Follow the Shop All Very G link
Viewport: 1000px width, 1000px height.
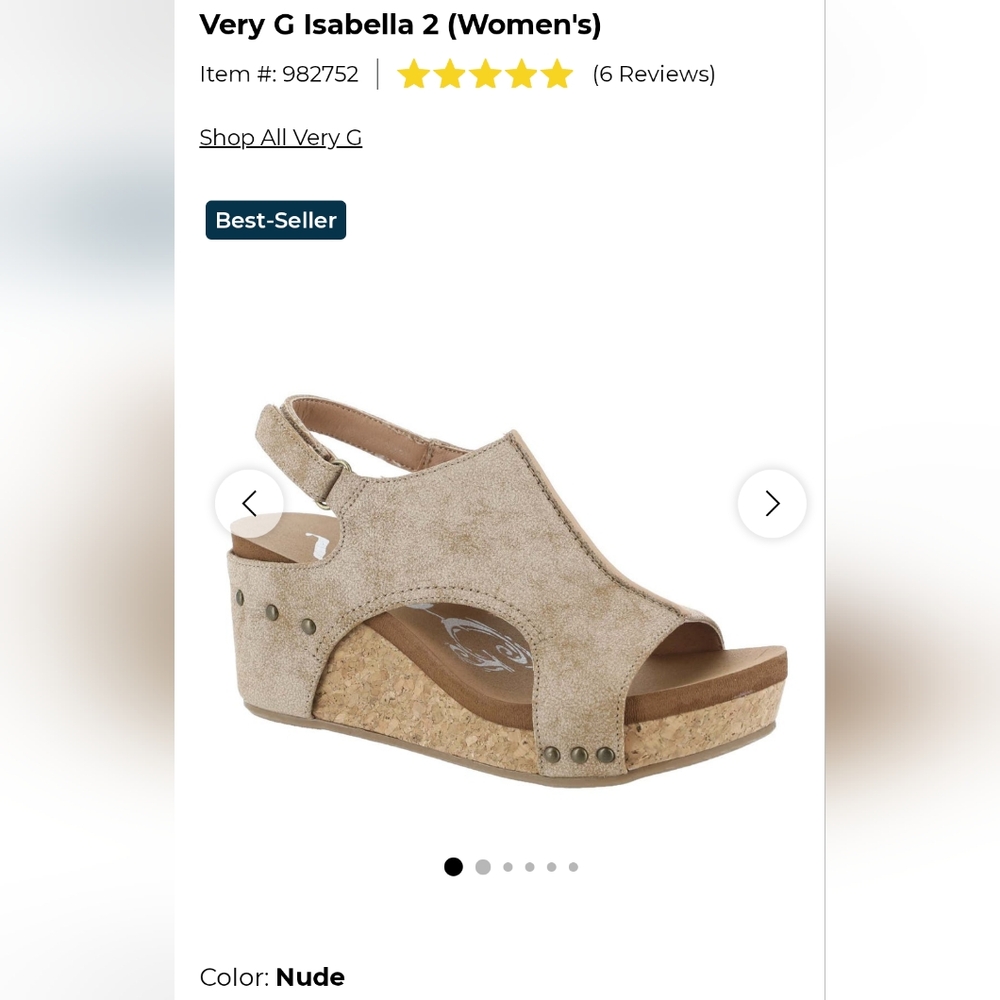pyautogui.click(x=280, y=137)
